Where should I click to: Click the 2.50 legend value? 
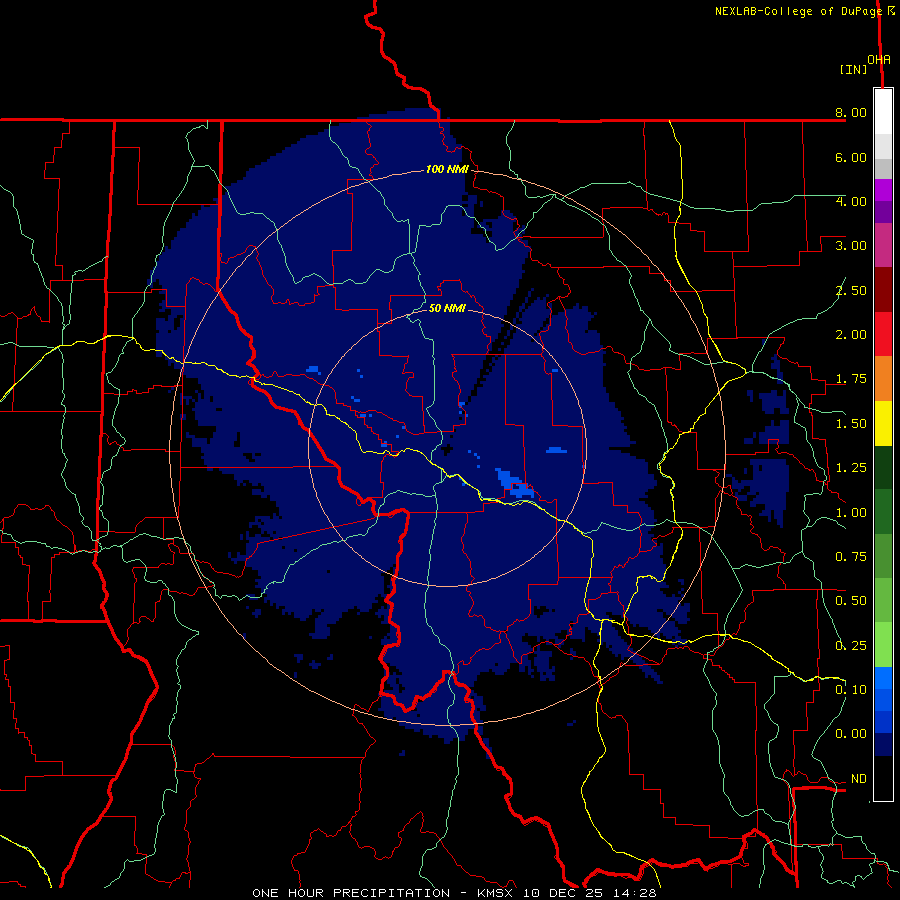pyautogui.click(x=851, y=290)
